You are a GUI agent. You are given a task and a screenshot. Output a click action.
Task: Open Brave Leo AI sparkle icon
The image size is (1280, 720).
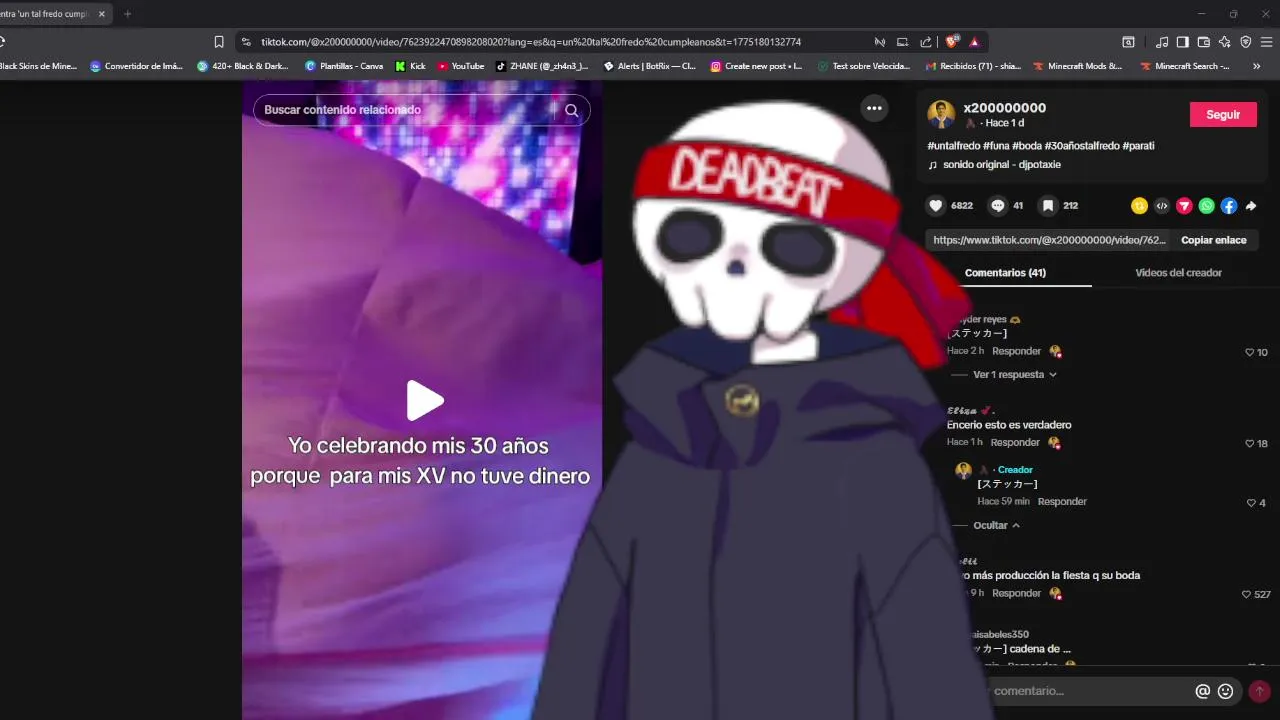pyautogui.click(x=1225, y=42)
